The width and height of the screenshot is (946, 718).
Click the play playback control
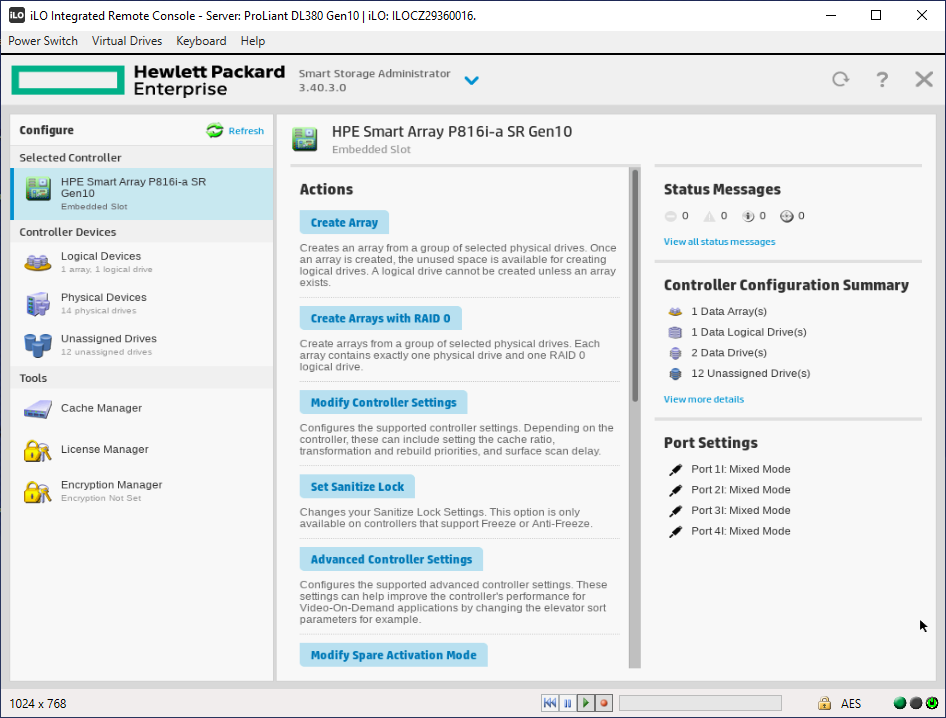(586, 703)
